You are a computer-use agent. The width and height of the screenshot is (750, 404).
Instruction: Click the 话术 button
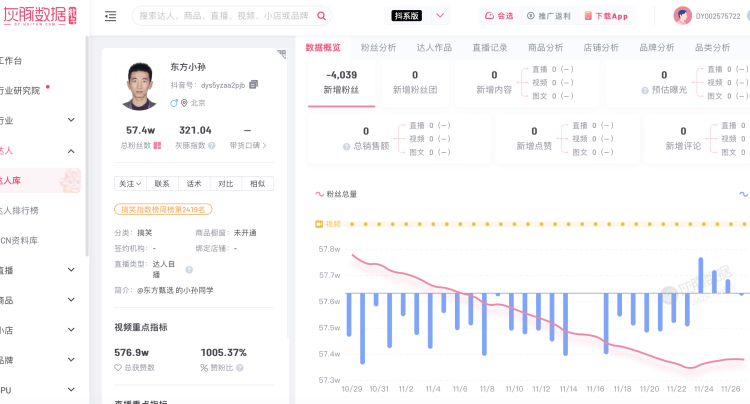194,184
